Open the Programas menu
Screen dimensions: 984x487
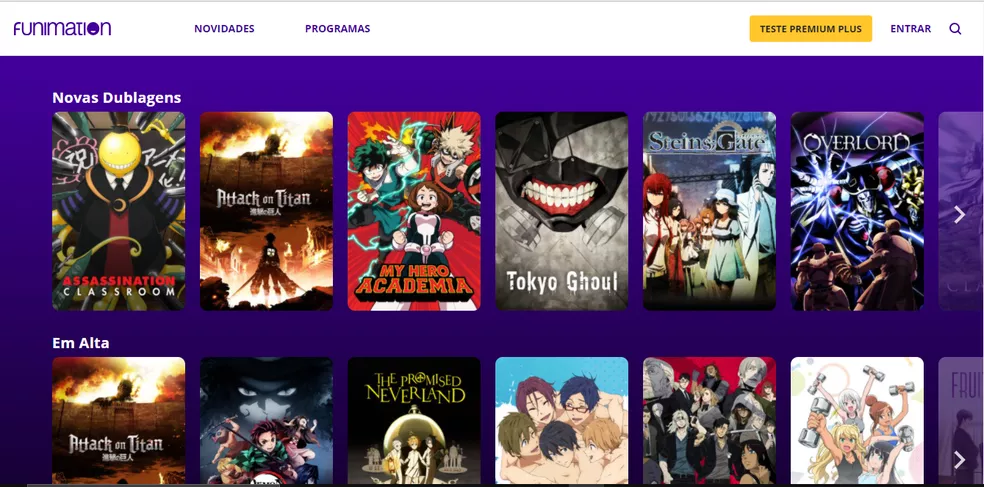(x=338, y=29)
